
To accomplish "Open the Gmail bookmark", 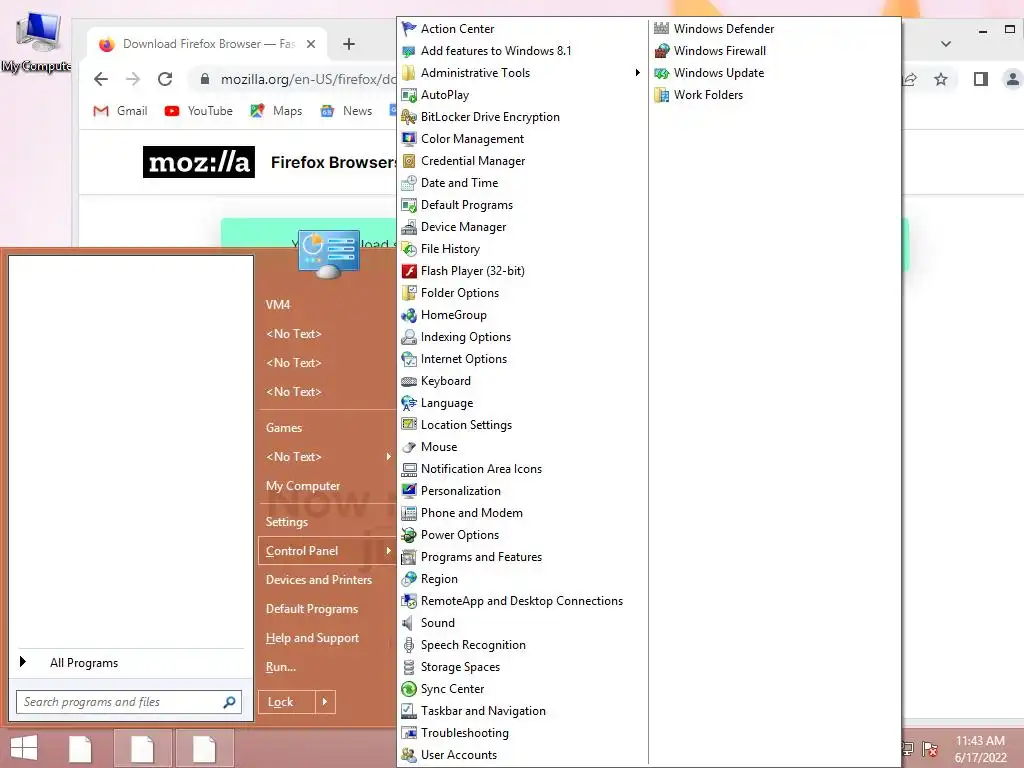I will [x=120, y=111].
